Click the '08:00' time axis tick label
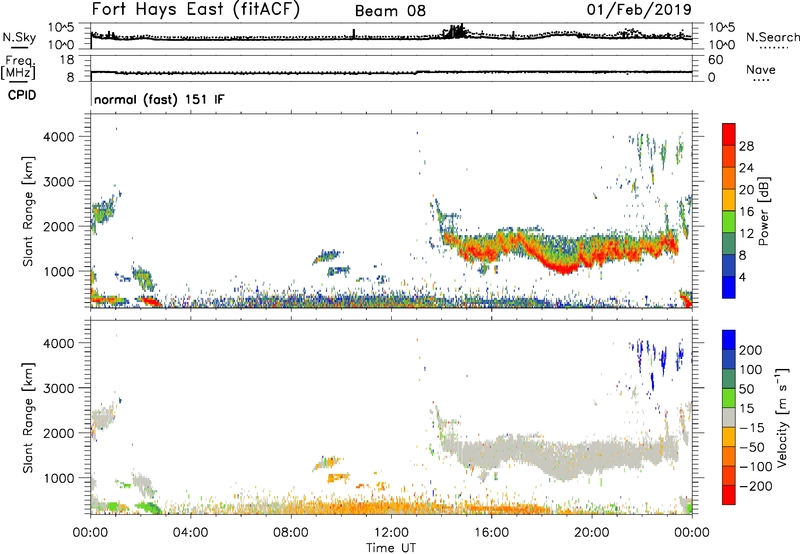 point(291,533)
